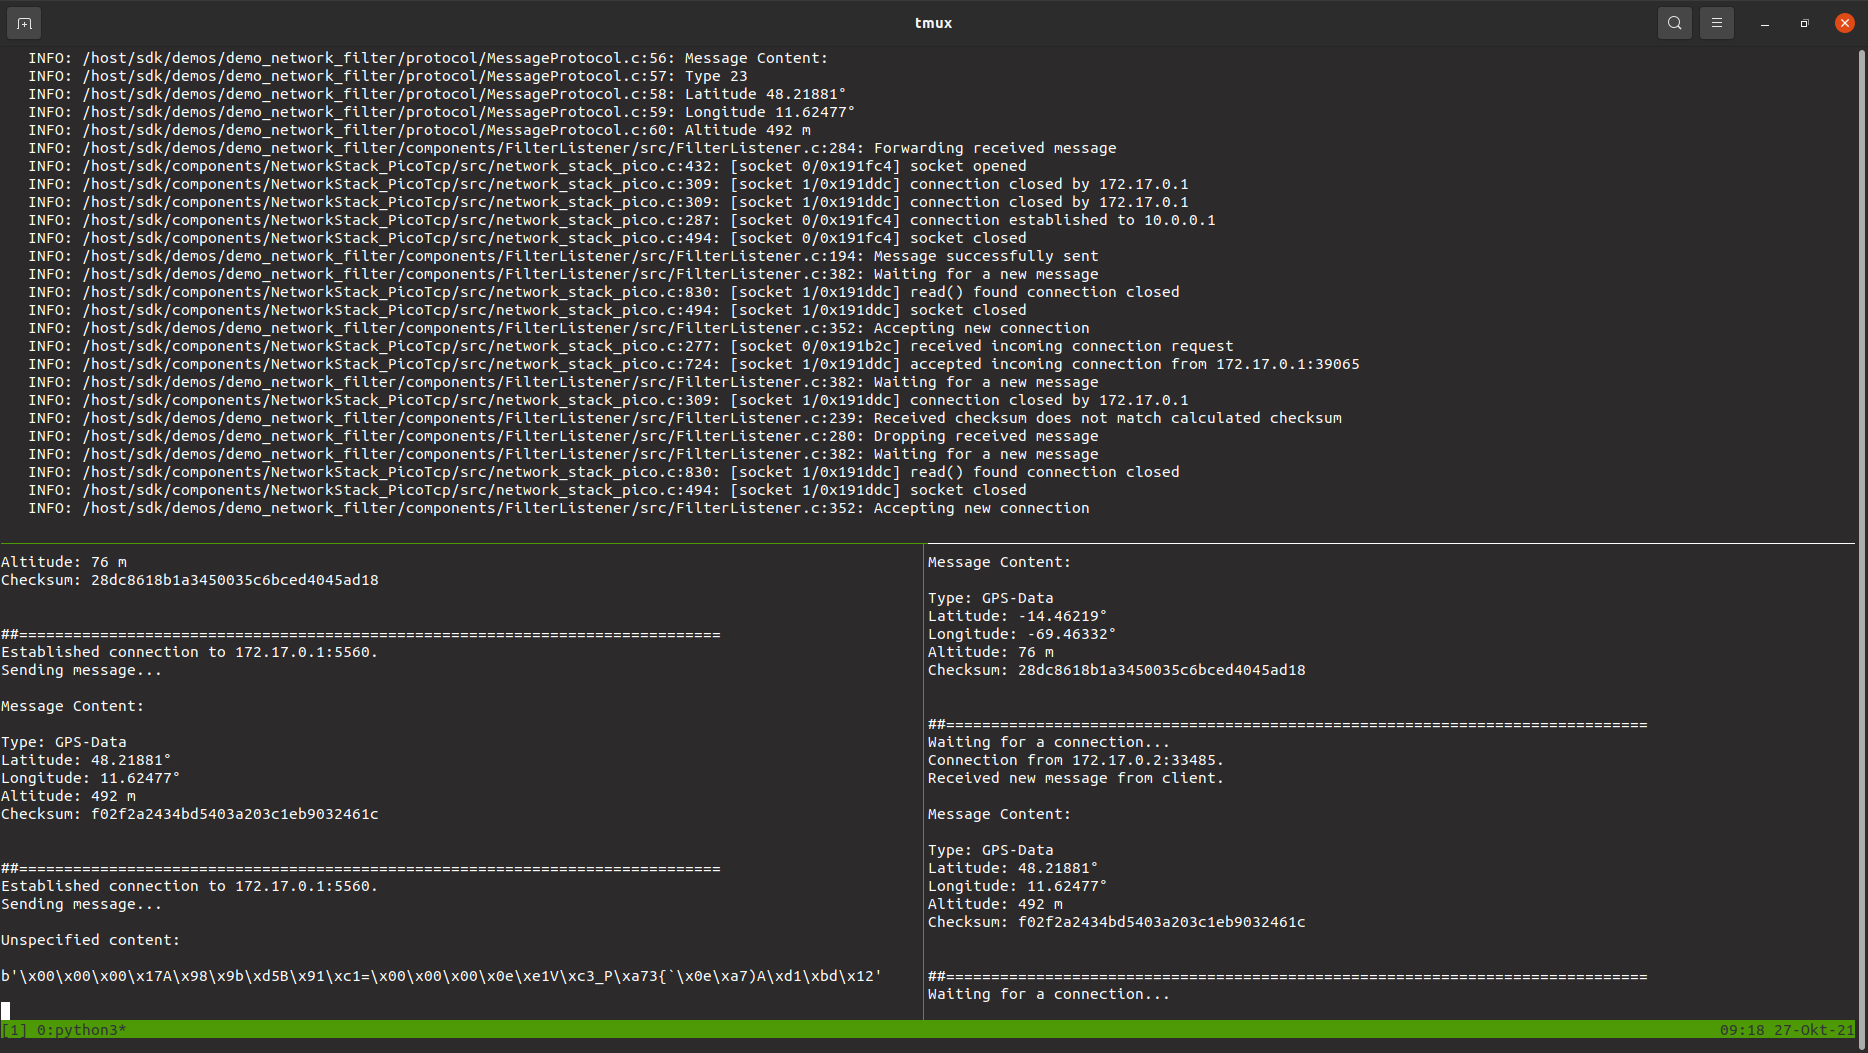Screen dimensions: 1868x1053
Task: Click 'Longitude: 11.62477°' in the right pane
Action: coord(1017,886)
